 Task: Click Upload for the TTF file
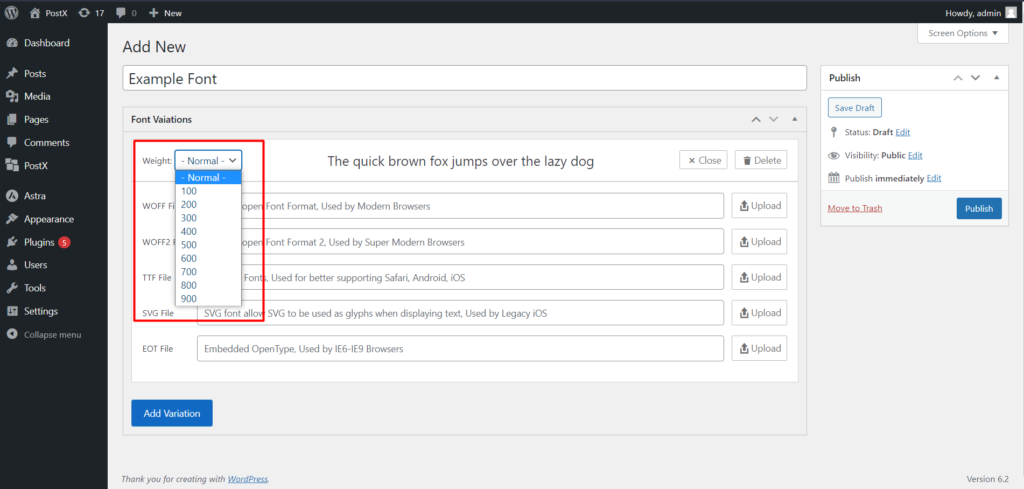[x=759, y=277]
